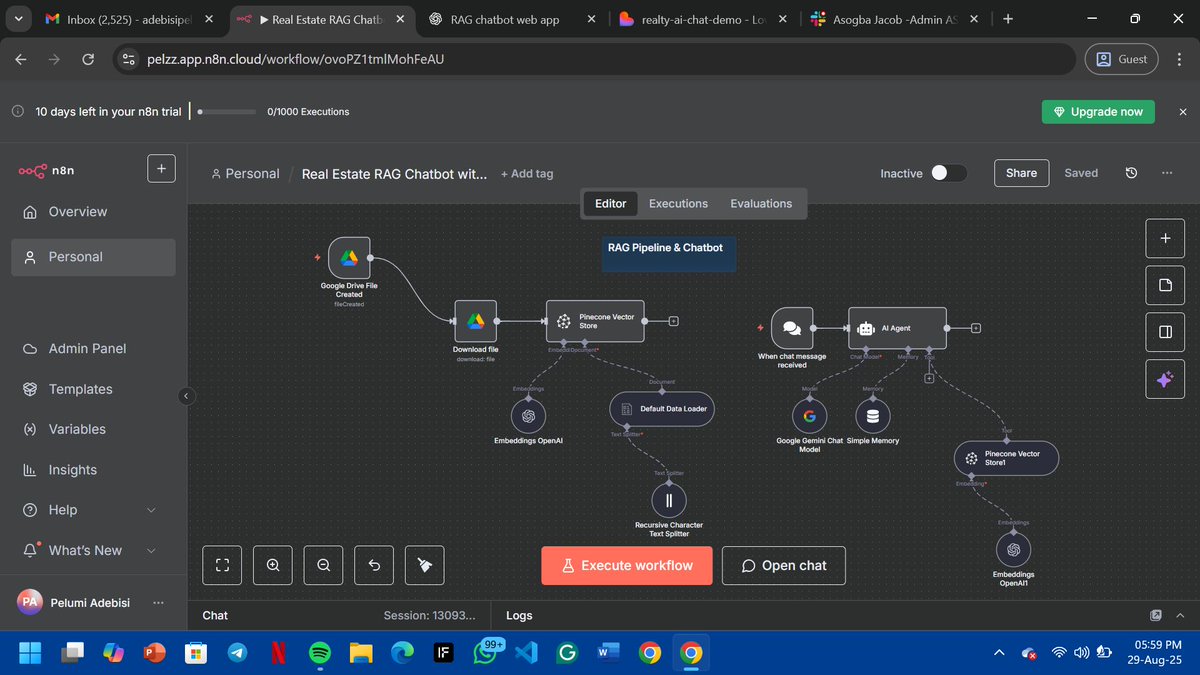Click the Add tag link
Image resolution: width=1200 pixels, height=675 pixels.
tap(527, 173)
